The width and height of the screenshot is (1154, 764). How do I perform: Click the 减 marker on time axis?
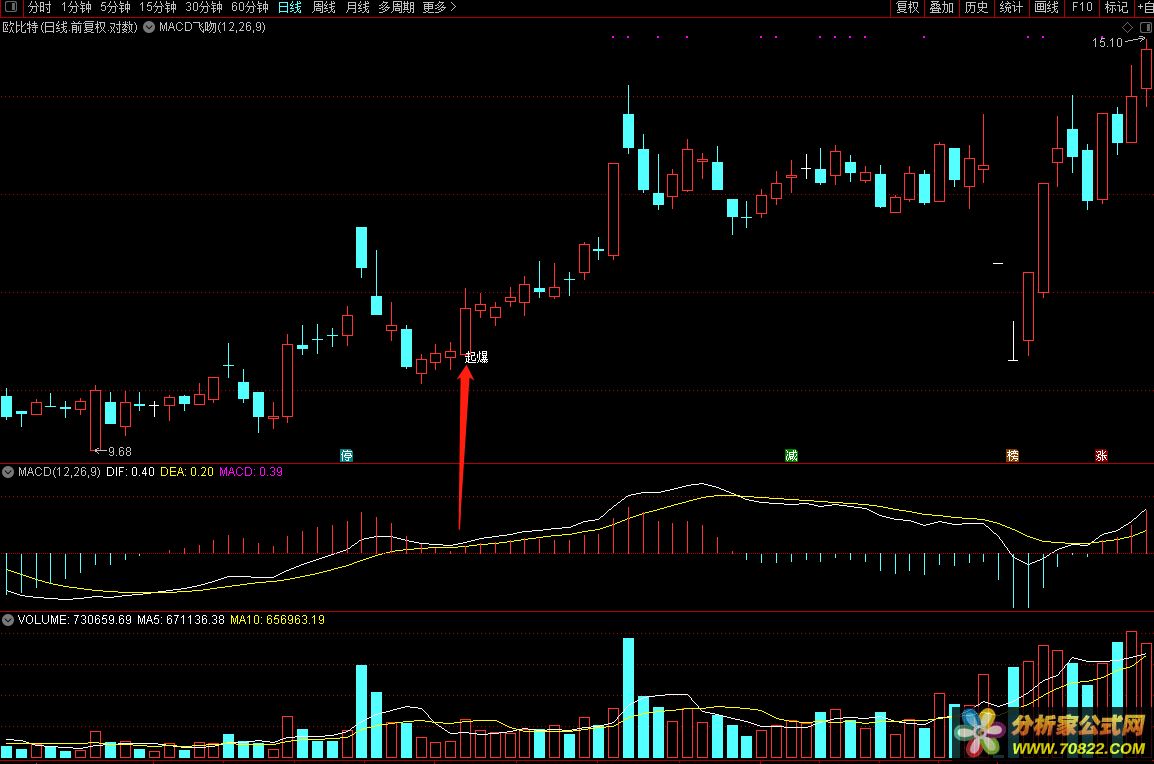tap(791, 456)
